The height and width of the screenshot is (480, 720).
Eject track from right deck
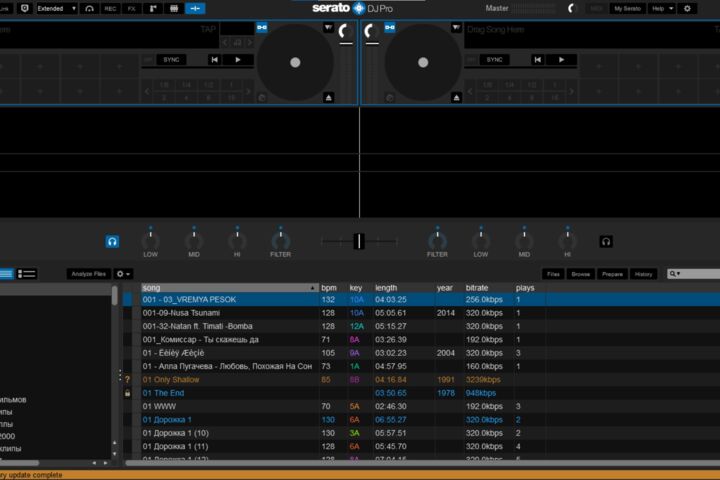coord(456,97)
